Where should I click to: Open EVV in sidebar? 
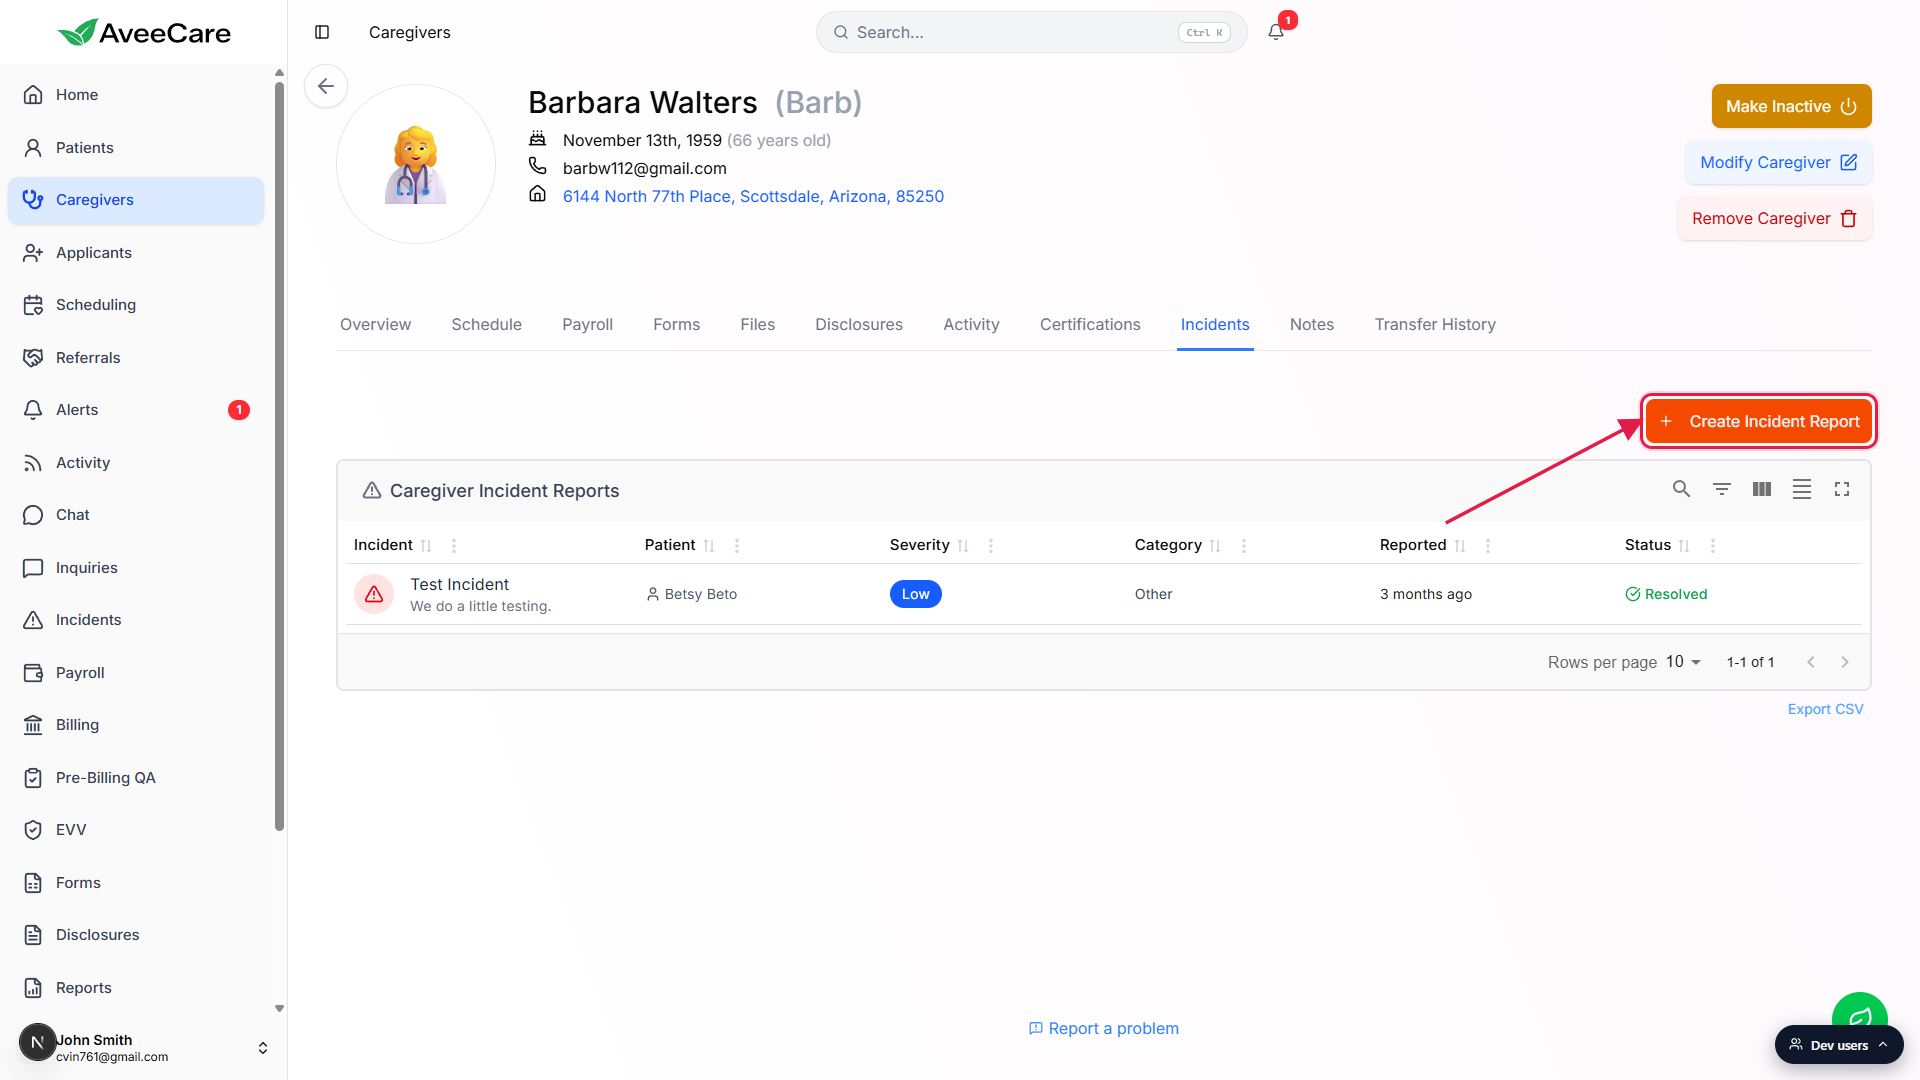pos(136,830)
